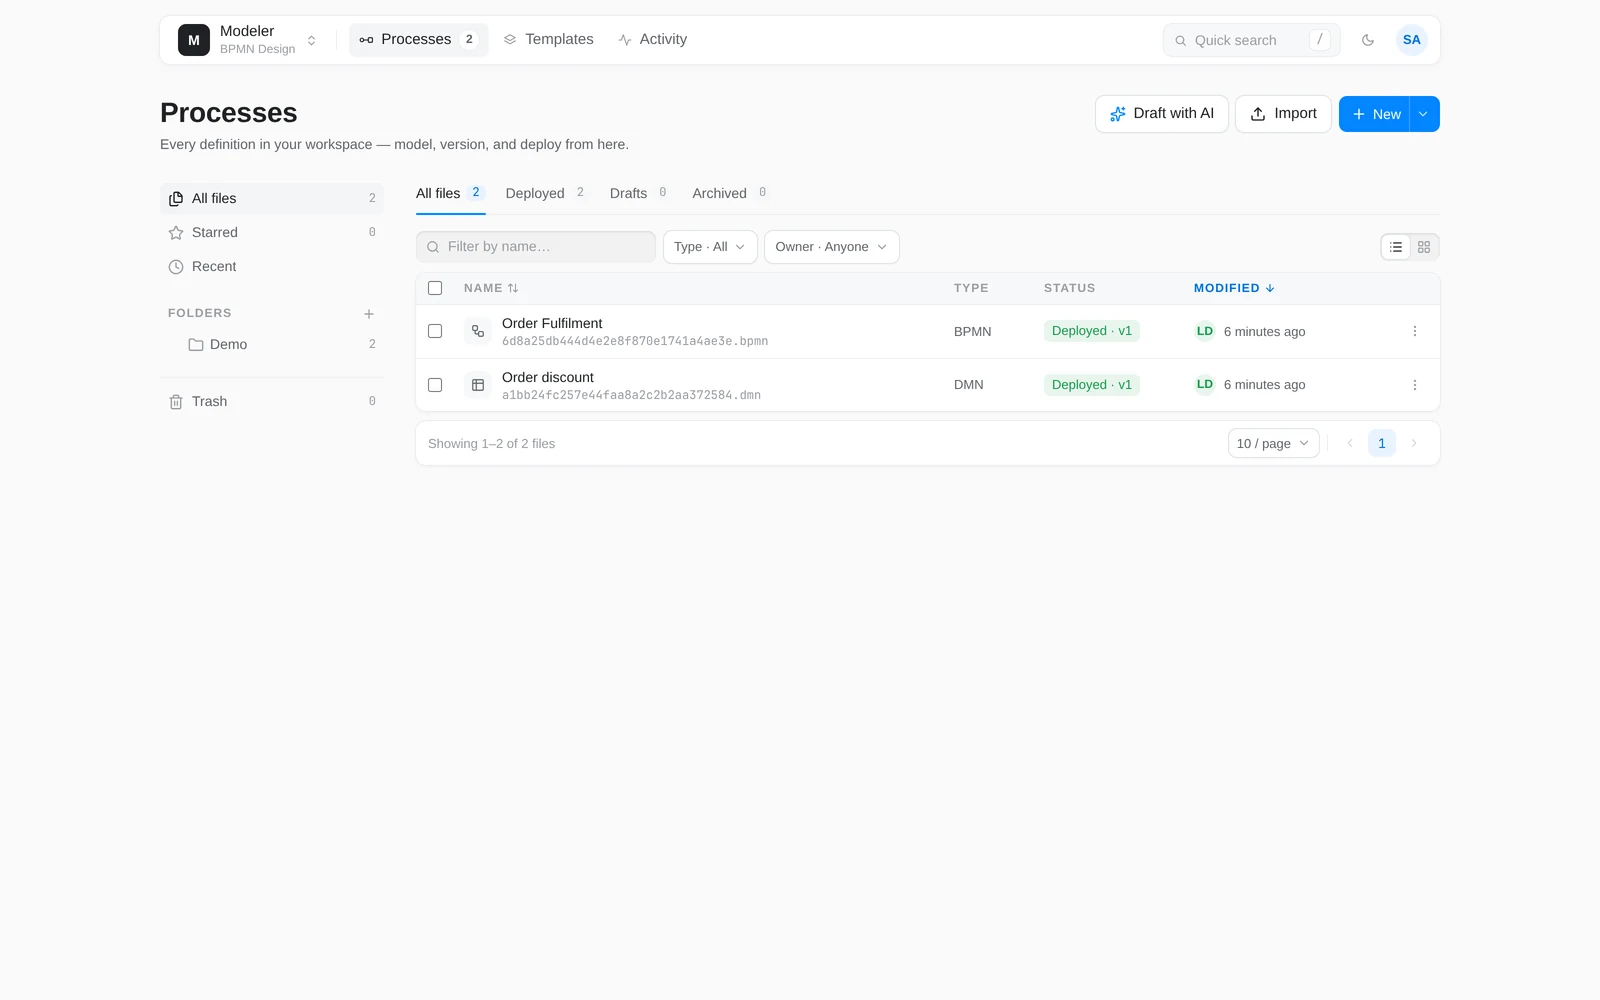This screenshot has width=1600, height=1000.
Task: Open the 10 / page size dropdown
Action: (x=1274, y=443)
